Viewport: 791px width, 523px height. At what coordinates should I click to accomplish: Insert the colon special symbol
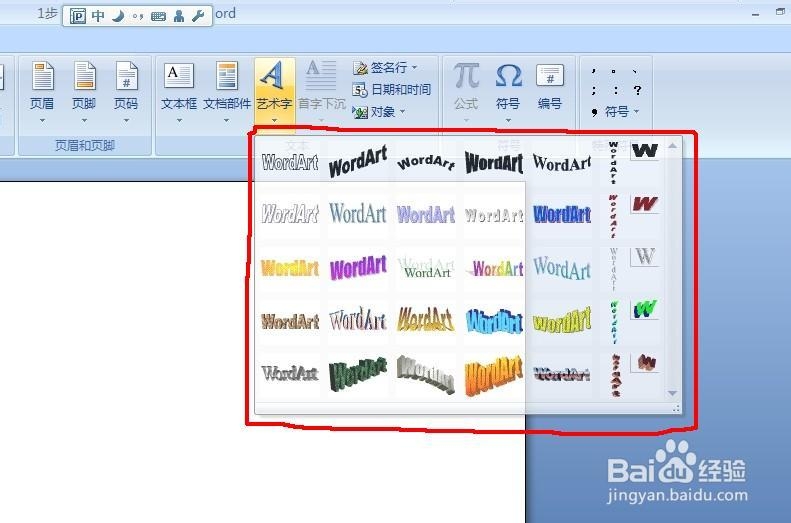coord(615,91)
